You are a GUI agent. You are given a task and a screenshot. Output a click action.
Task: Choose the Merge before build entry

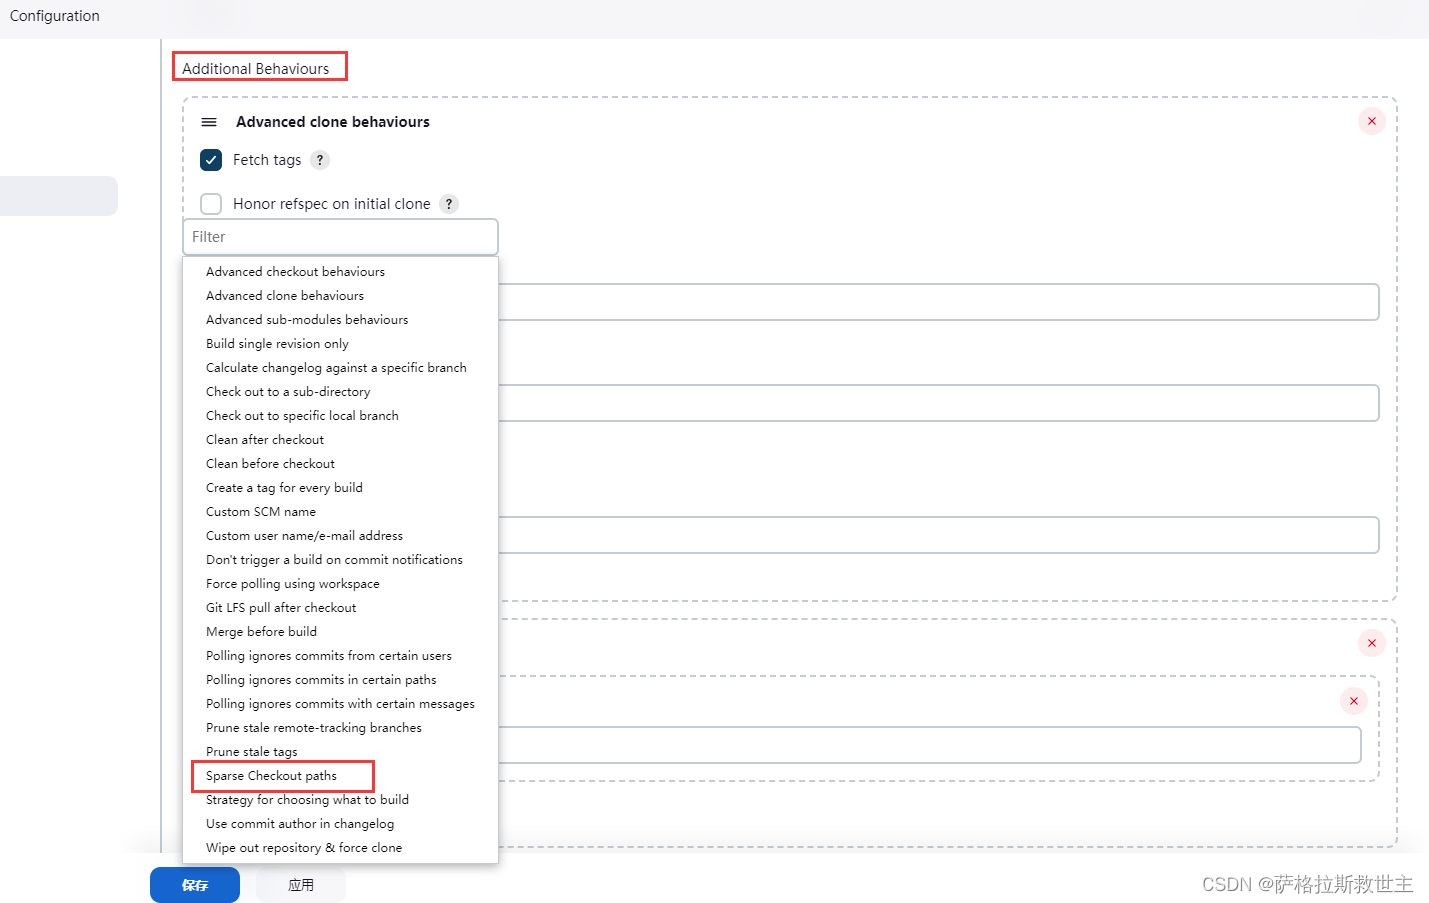pos(261,631)
